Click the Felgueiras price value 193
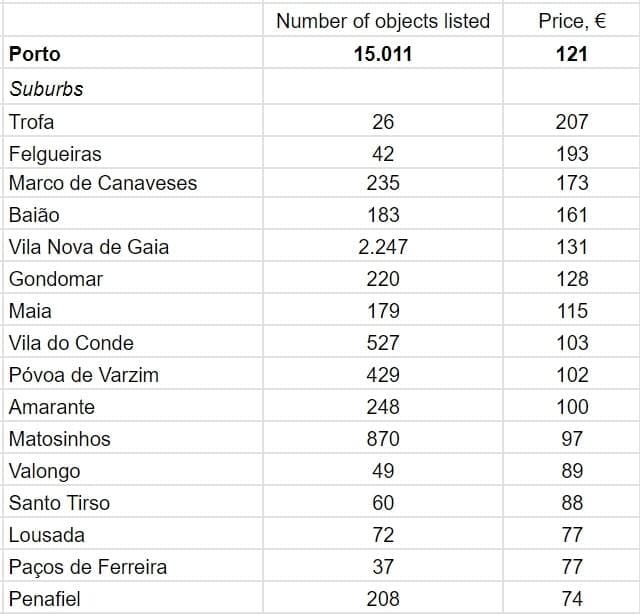640x614 pixels. point(572,154)
